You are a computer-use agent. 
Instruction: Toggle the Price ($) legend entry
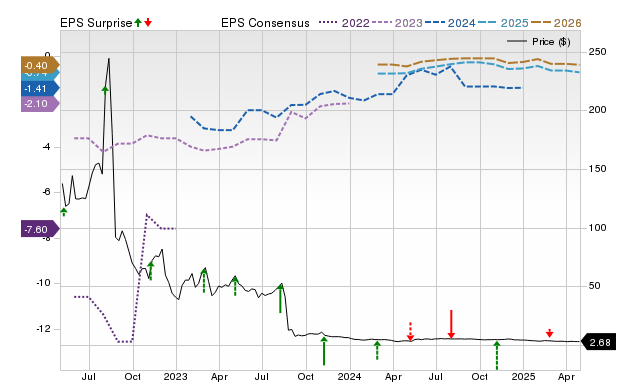point(539,42)
